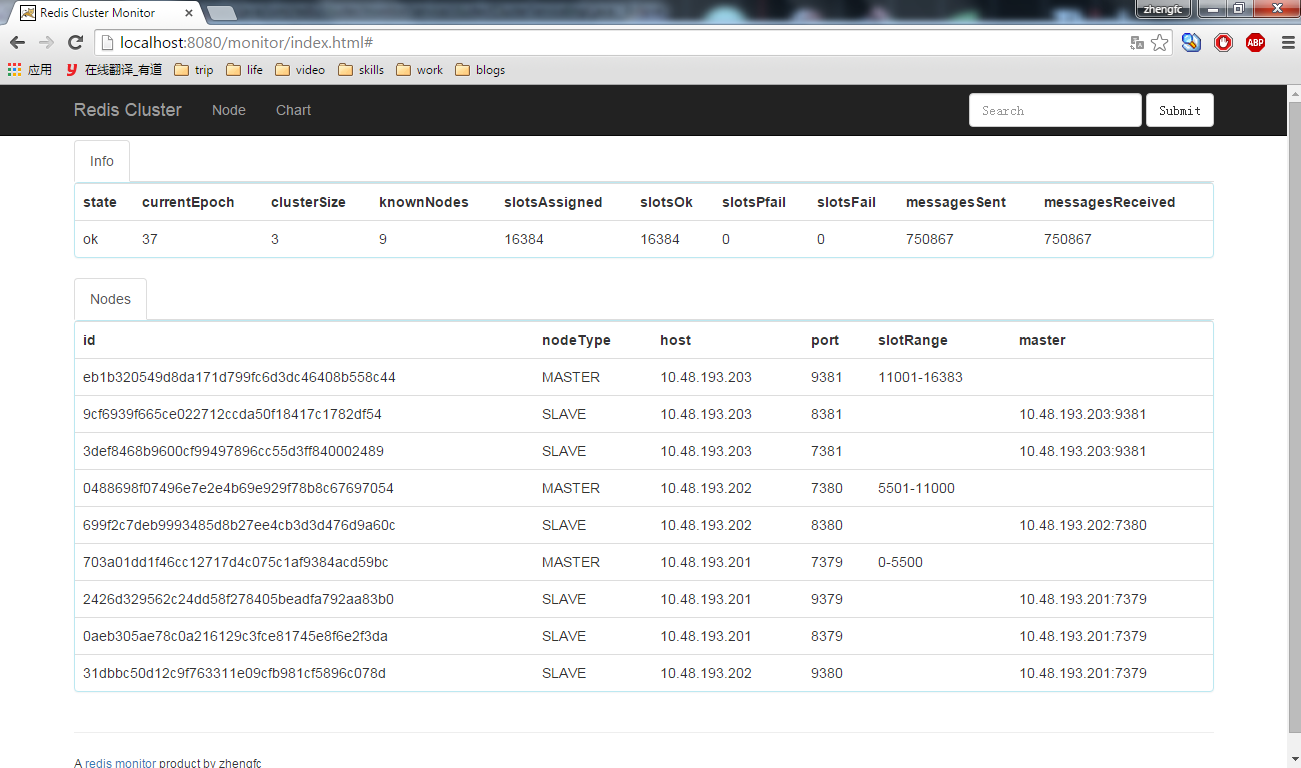Reload the page with refresh icon
Viewport: 1301px width, 768px height.
click(75, 42)
